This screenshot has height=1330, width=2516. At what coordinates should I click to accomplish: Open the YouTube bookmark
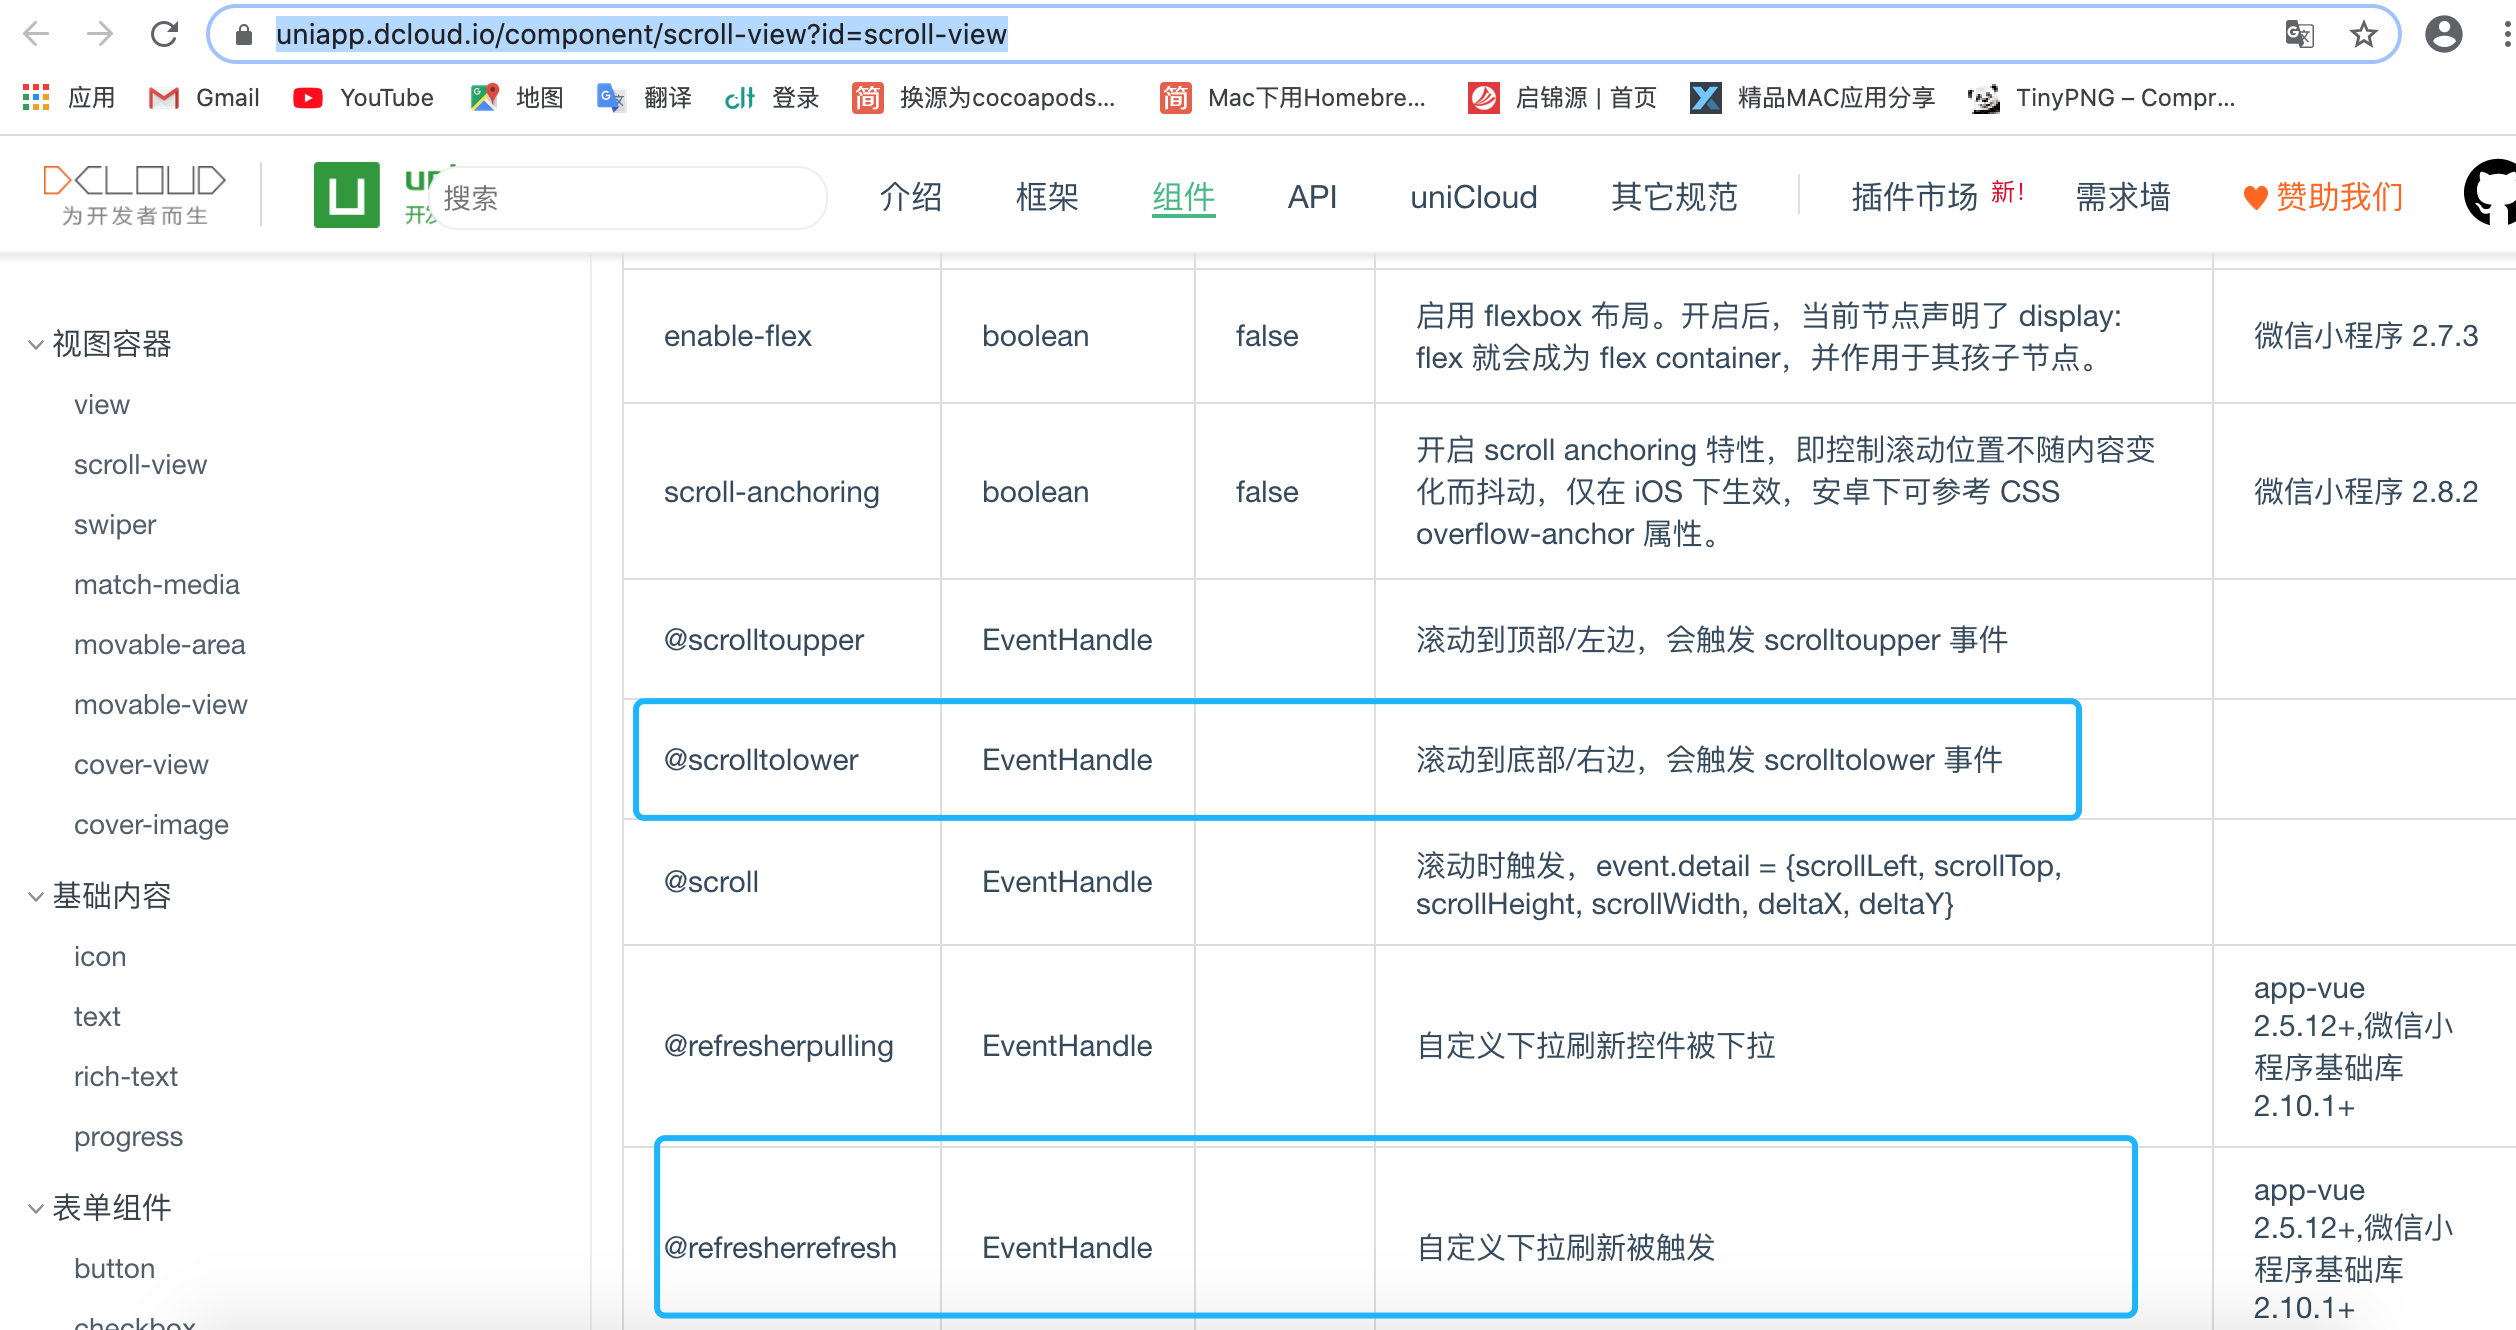pyautogui.click(x=364, y=98)
